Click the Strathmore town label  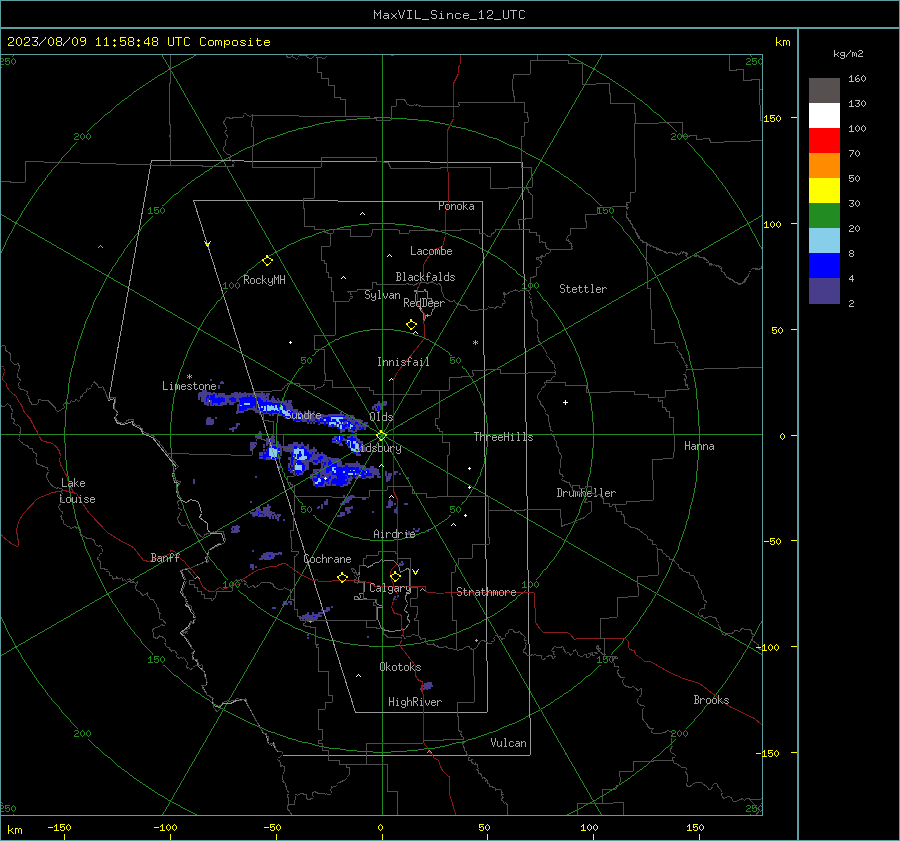click(x=486, y=592)
